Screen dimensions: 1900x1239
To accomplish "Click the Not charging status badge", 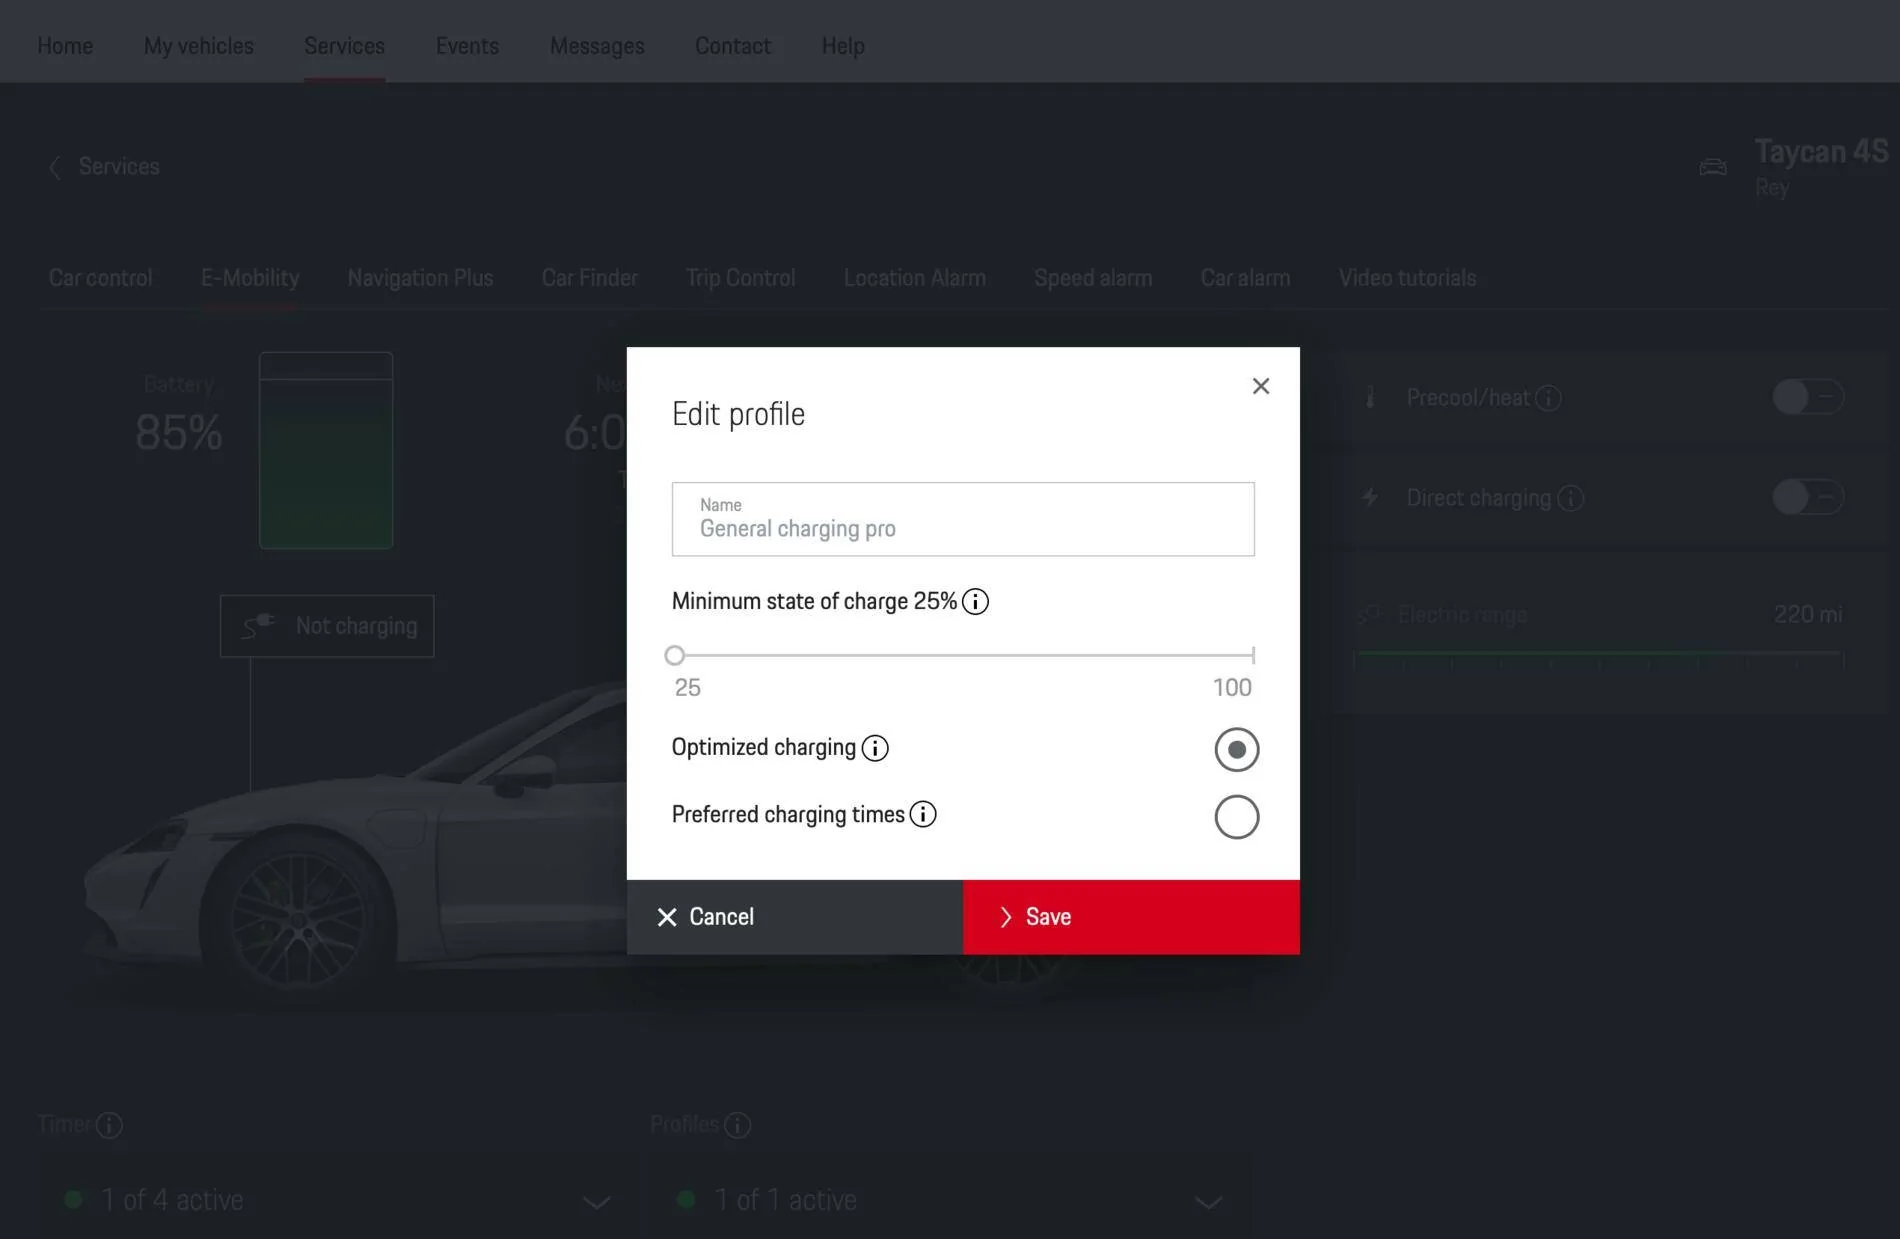I will click(327, 626).
